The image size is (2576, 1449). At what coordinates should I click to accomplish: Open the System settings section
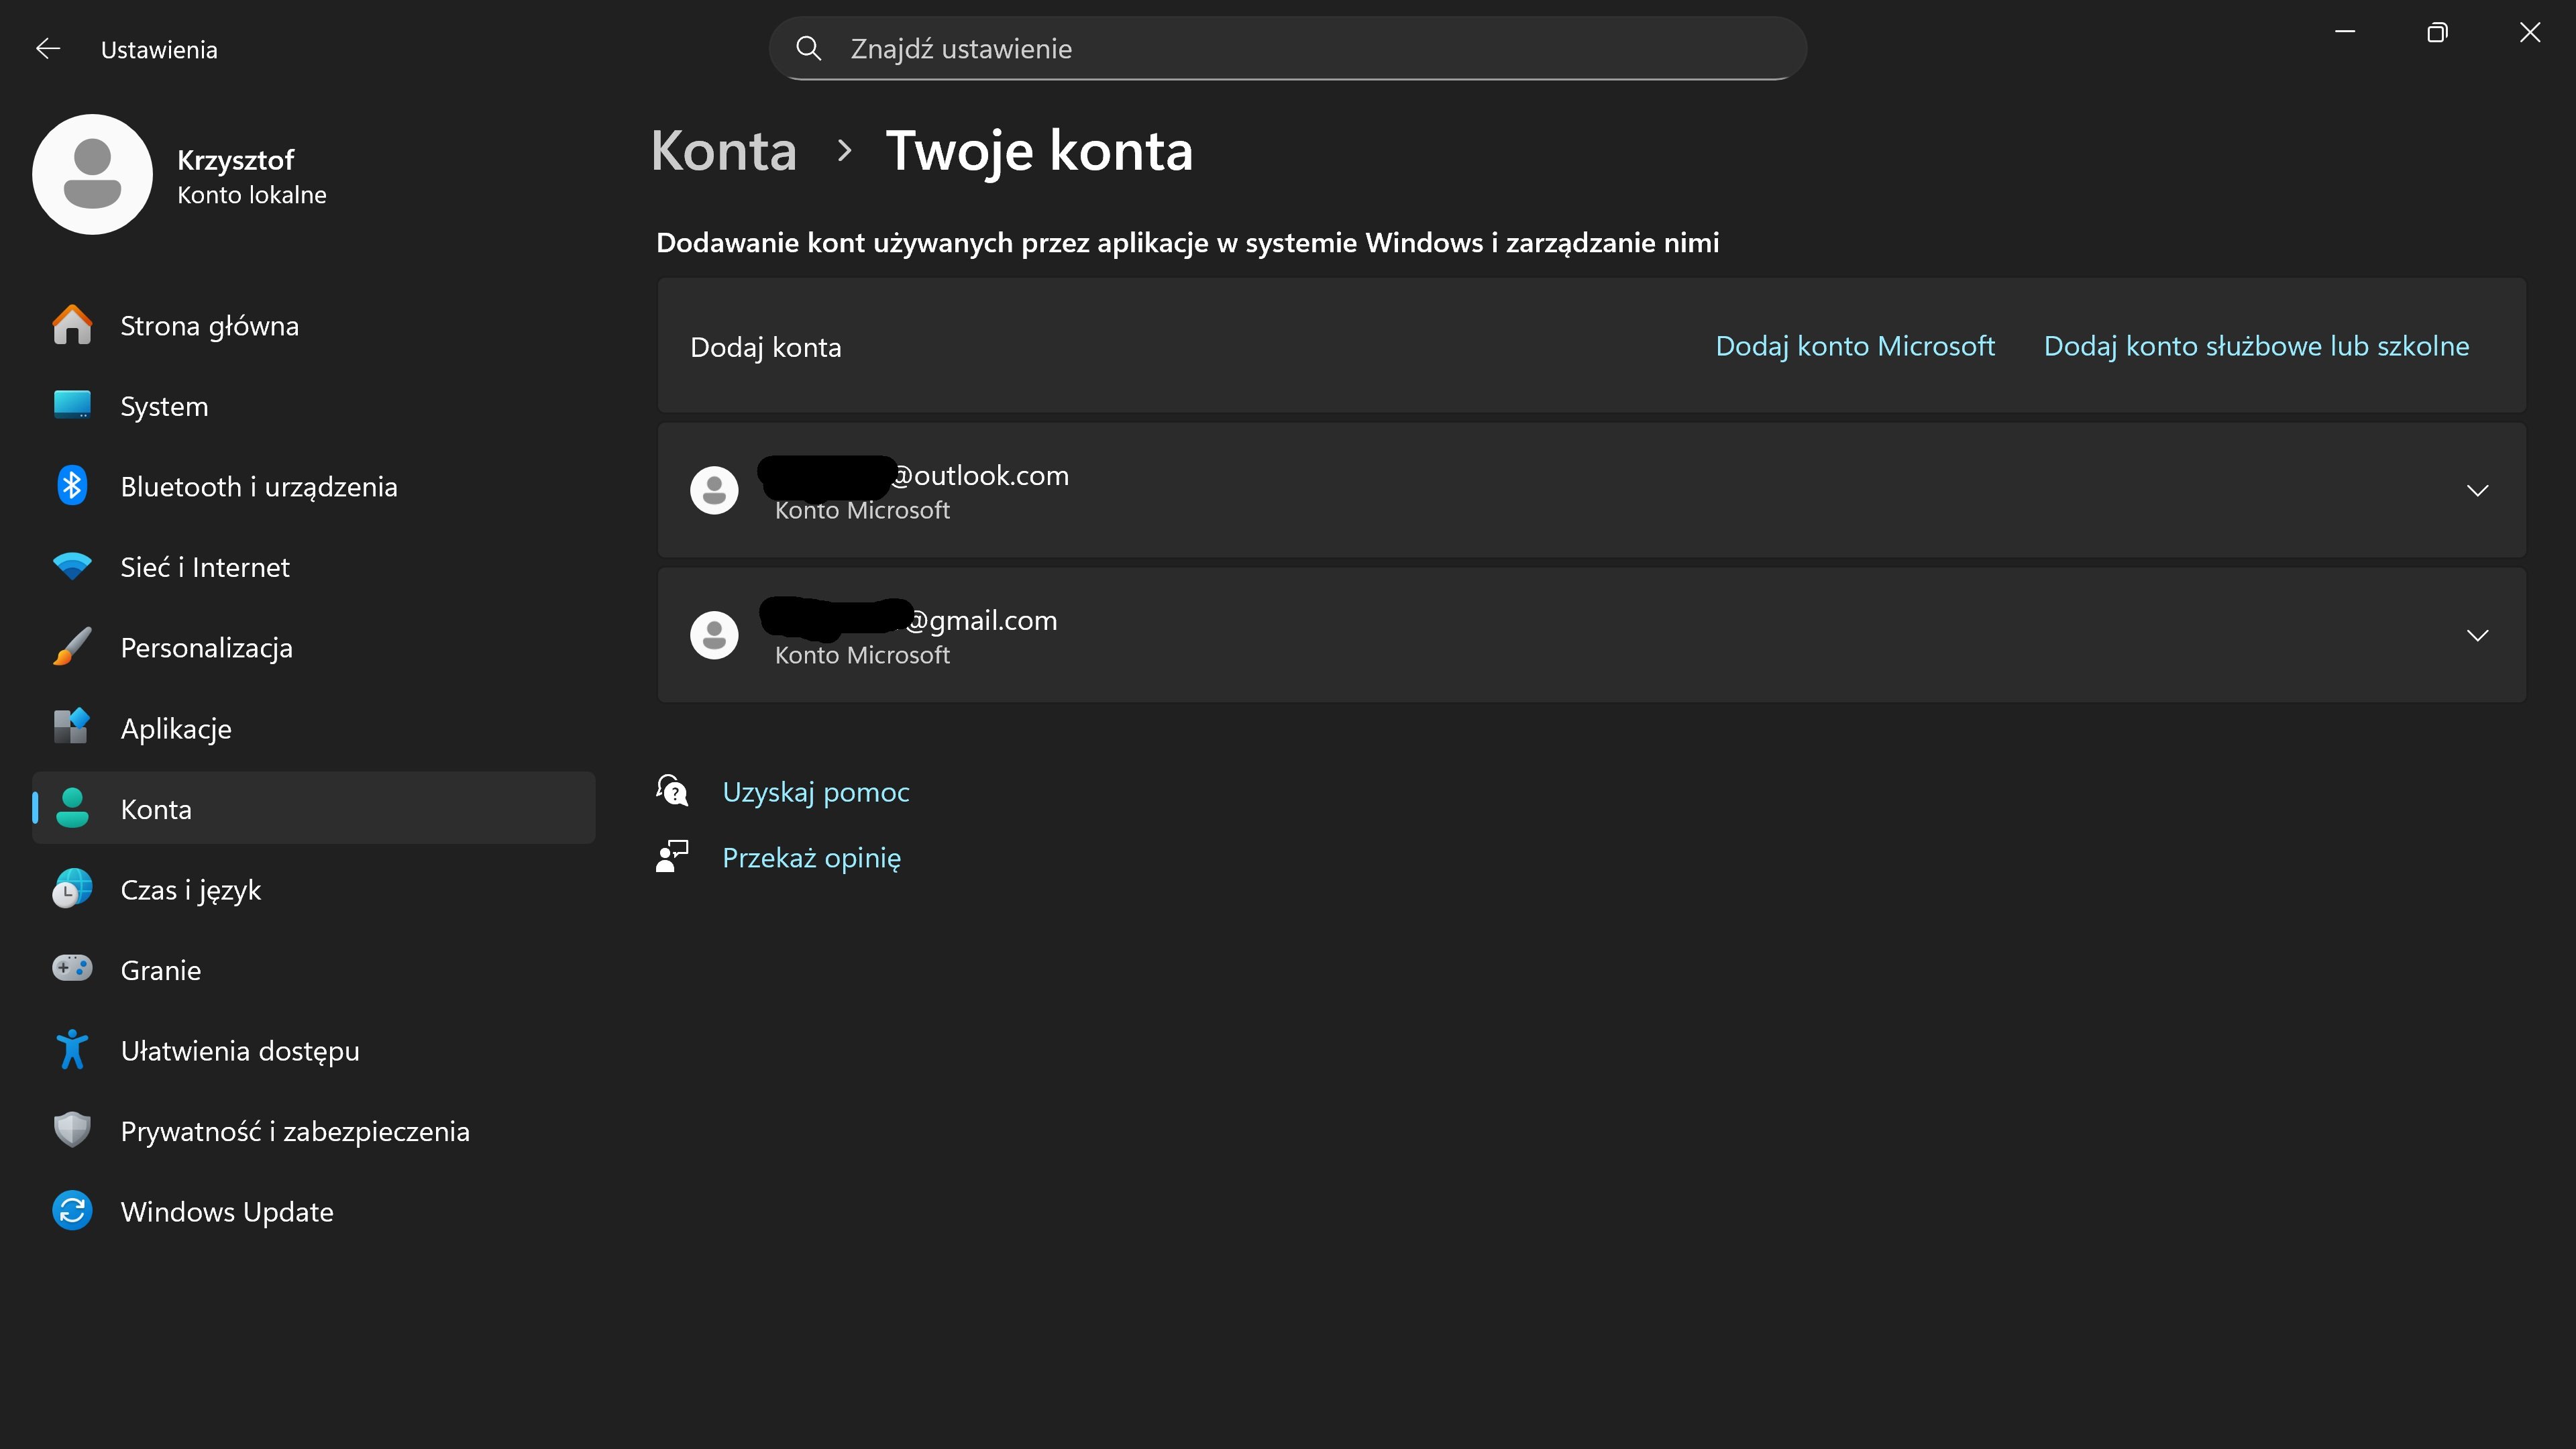(x=164, y=407)
